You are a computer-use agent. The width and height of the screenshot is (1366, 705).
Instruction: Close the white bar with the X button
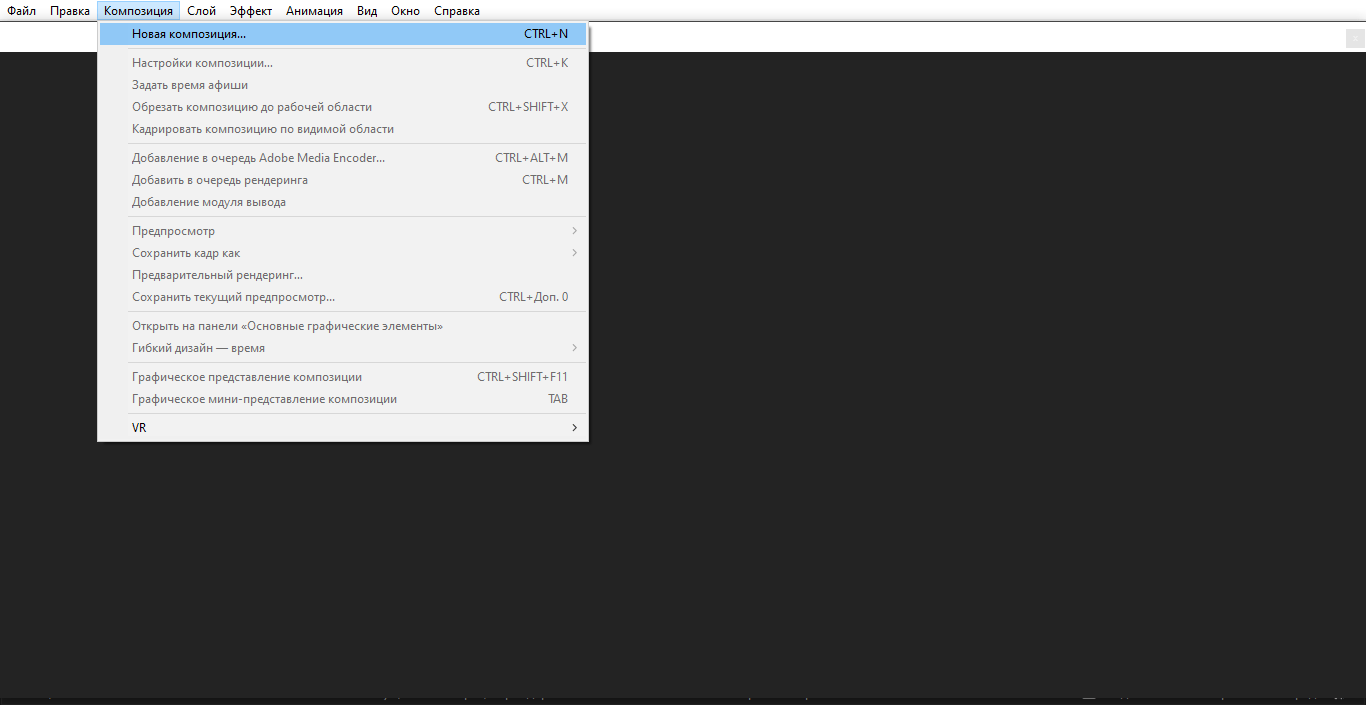pyautogui.click(x=1354, y=38)
